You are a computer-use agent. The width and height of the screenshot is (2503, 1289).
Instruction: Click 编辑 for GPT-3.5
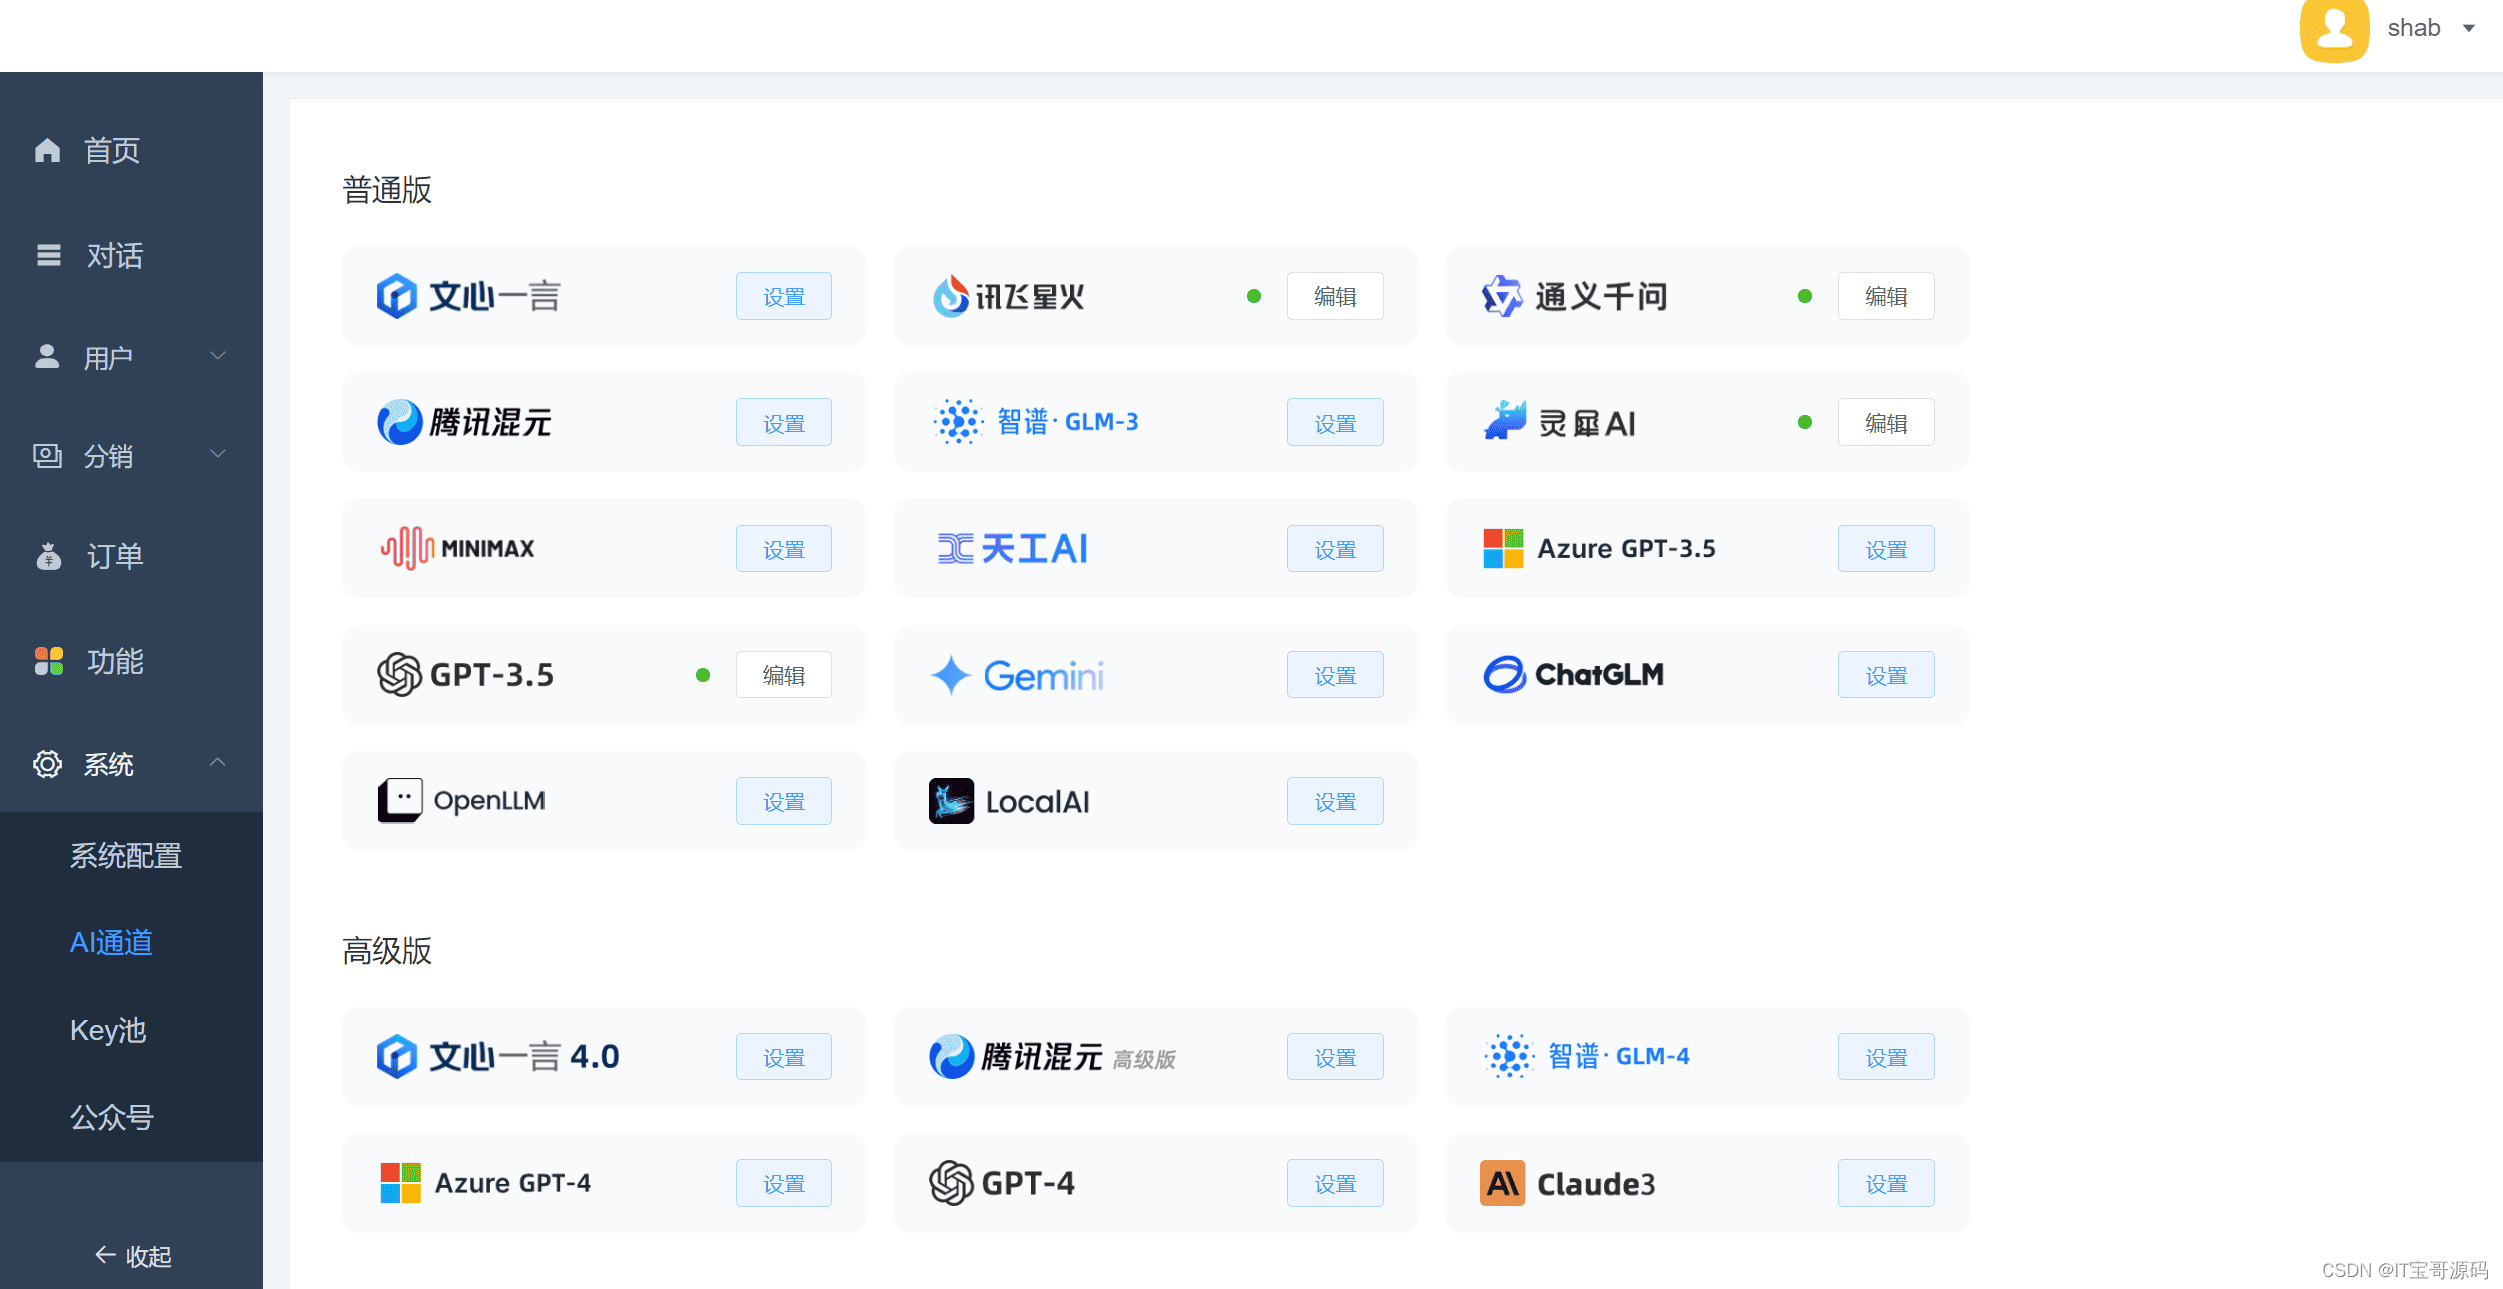[x=784, y=675]
